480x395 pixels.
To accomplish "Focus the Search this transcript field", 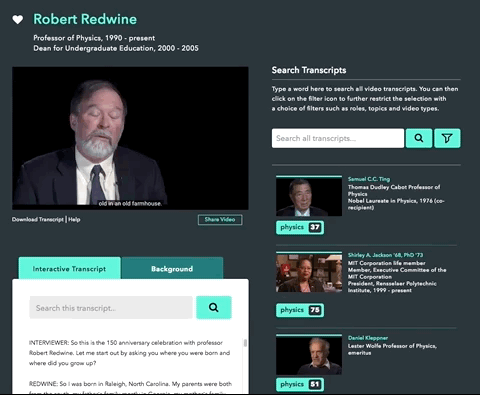I will (x=111, y=307).
